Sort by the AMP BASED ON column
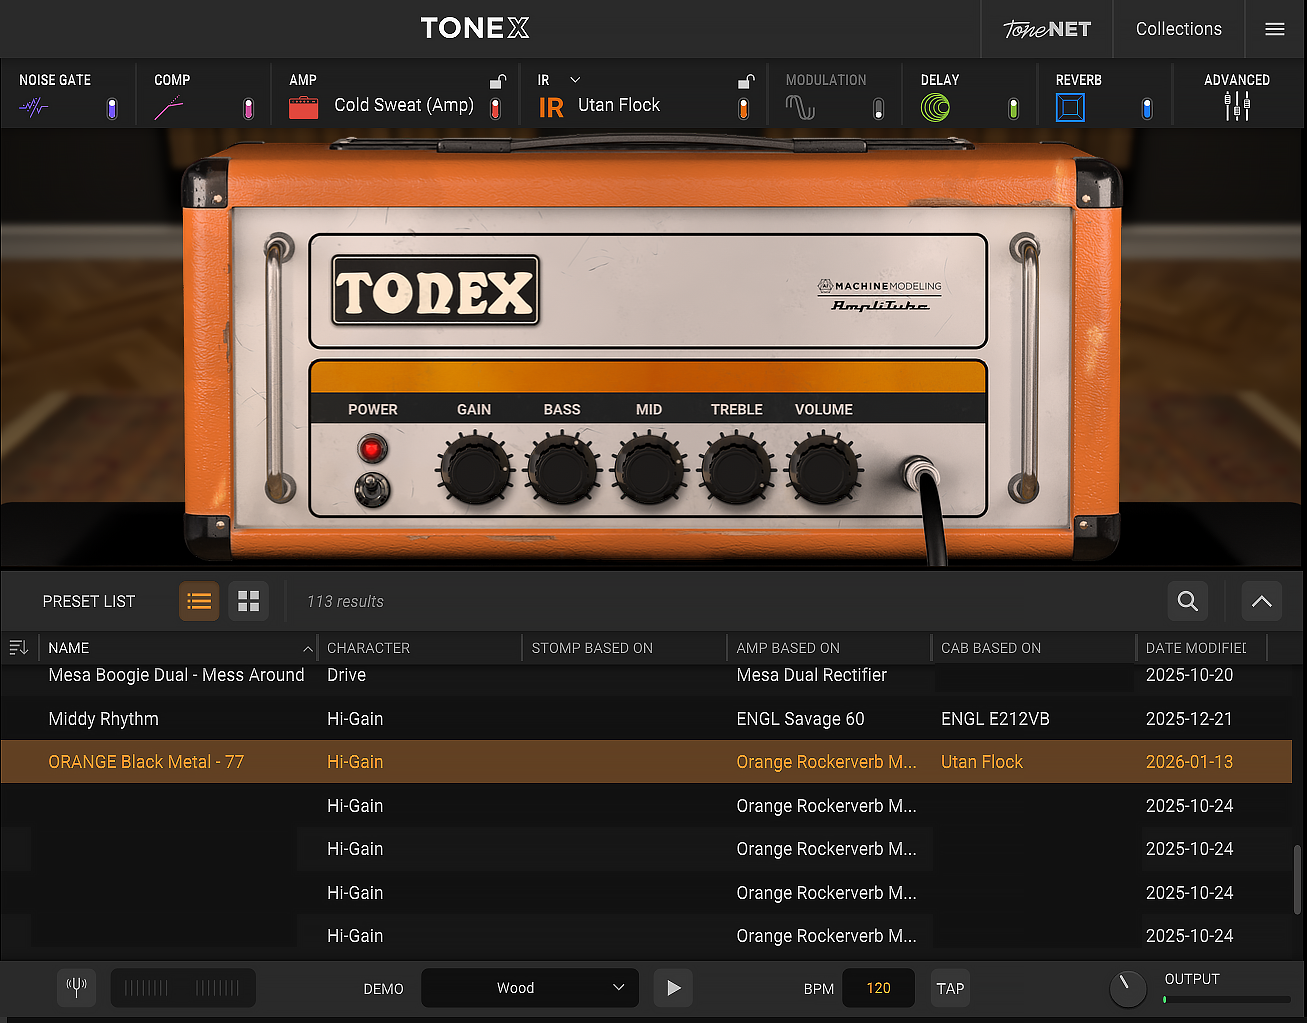The width and height of the screenshot is (1307, 1023). [830, 648]
